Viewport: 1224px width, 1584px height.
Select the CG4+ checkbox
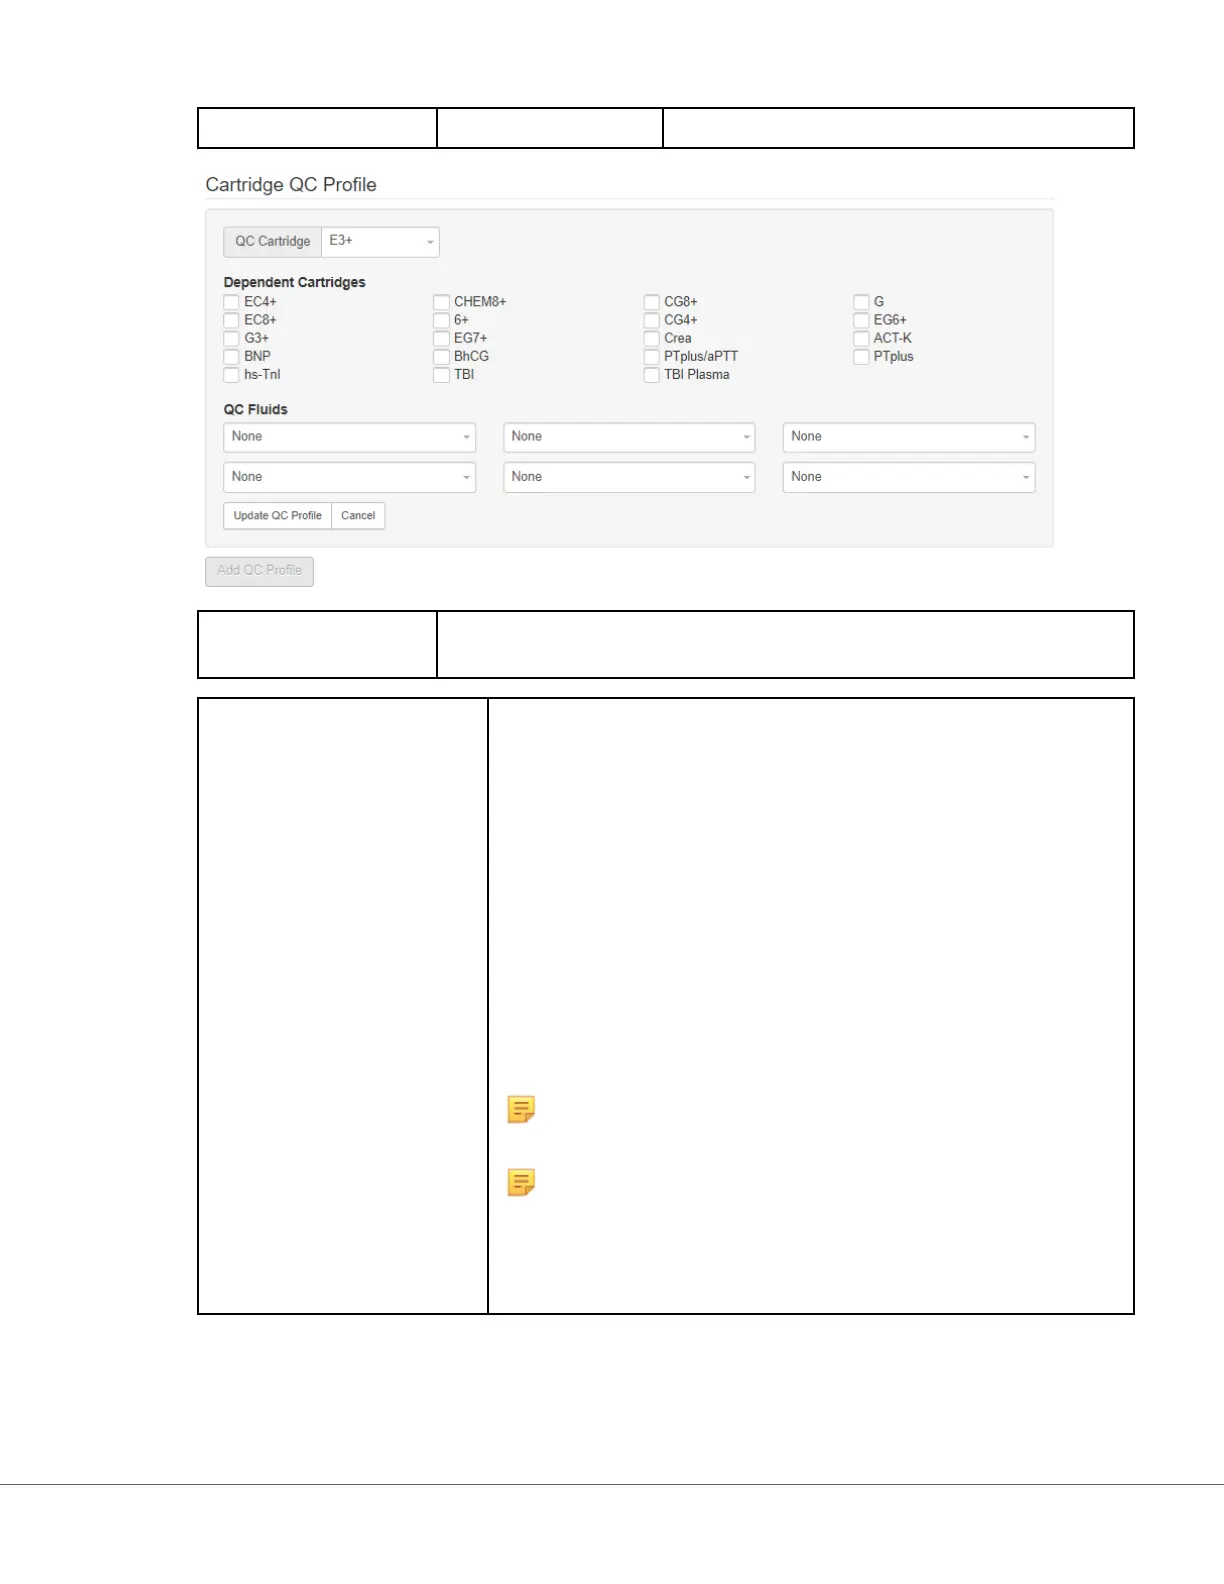tap(651, 320)
